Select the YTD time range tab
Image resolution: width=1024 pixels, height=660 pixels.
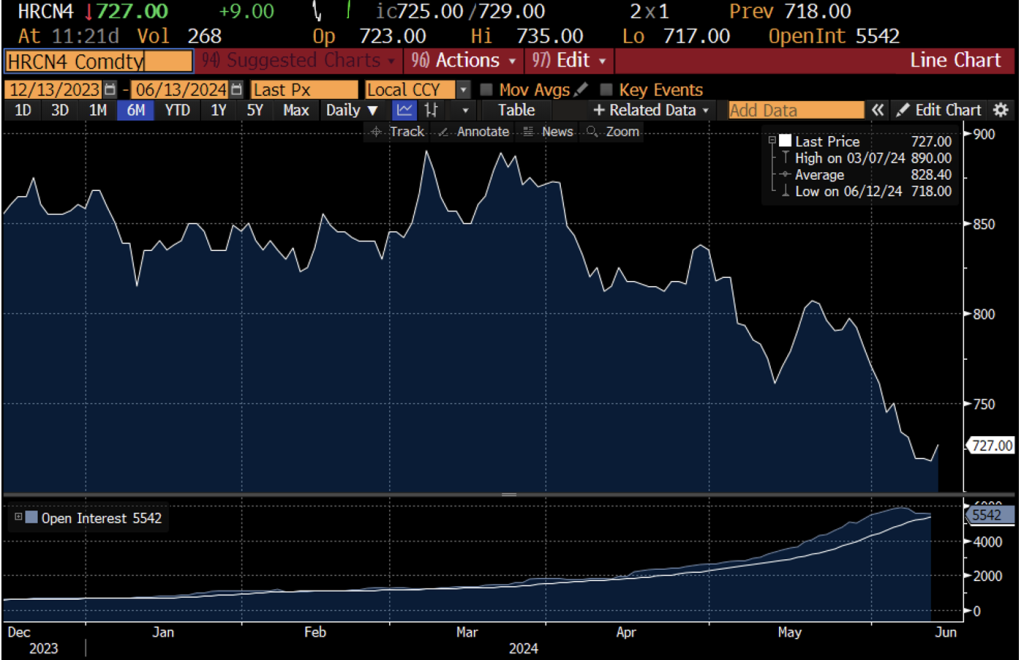177,110
